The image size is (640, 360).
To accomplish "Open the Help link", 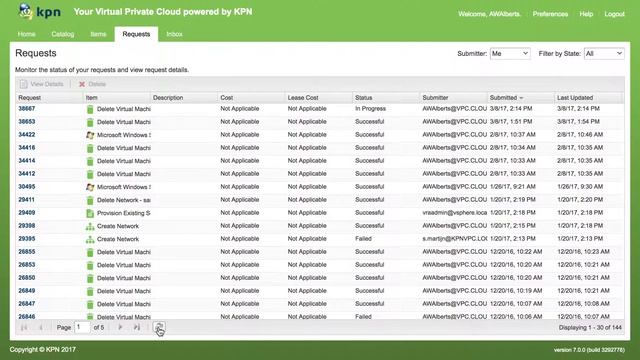I will click(586, 14).
